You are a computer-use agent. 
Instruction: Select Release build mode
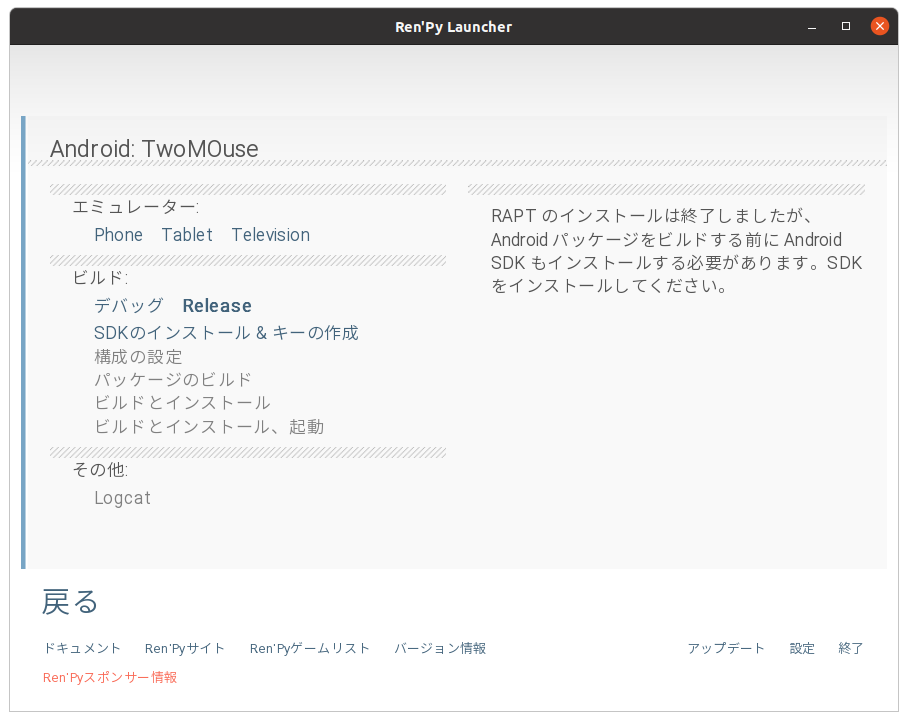pos(217,305)
